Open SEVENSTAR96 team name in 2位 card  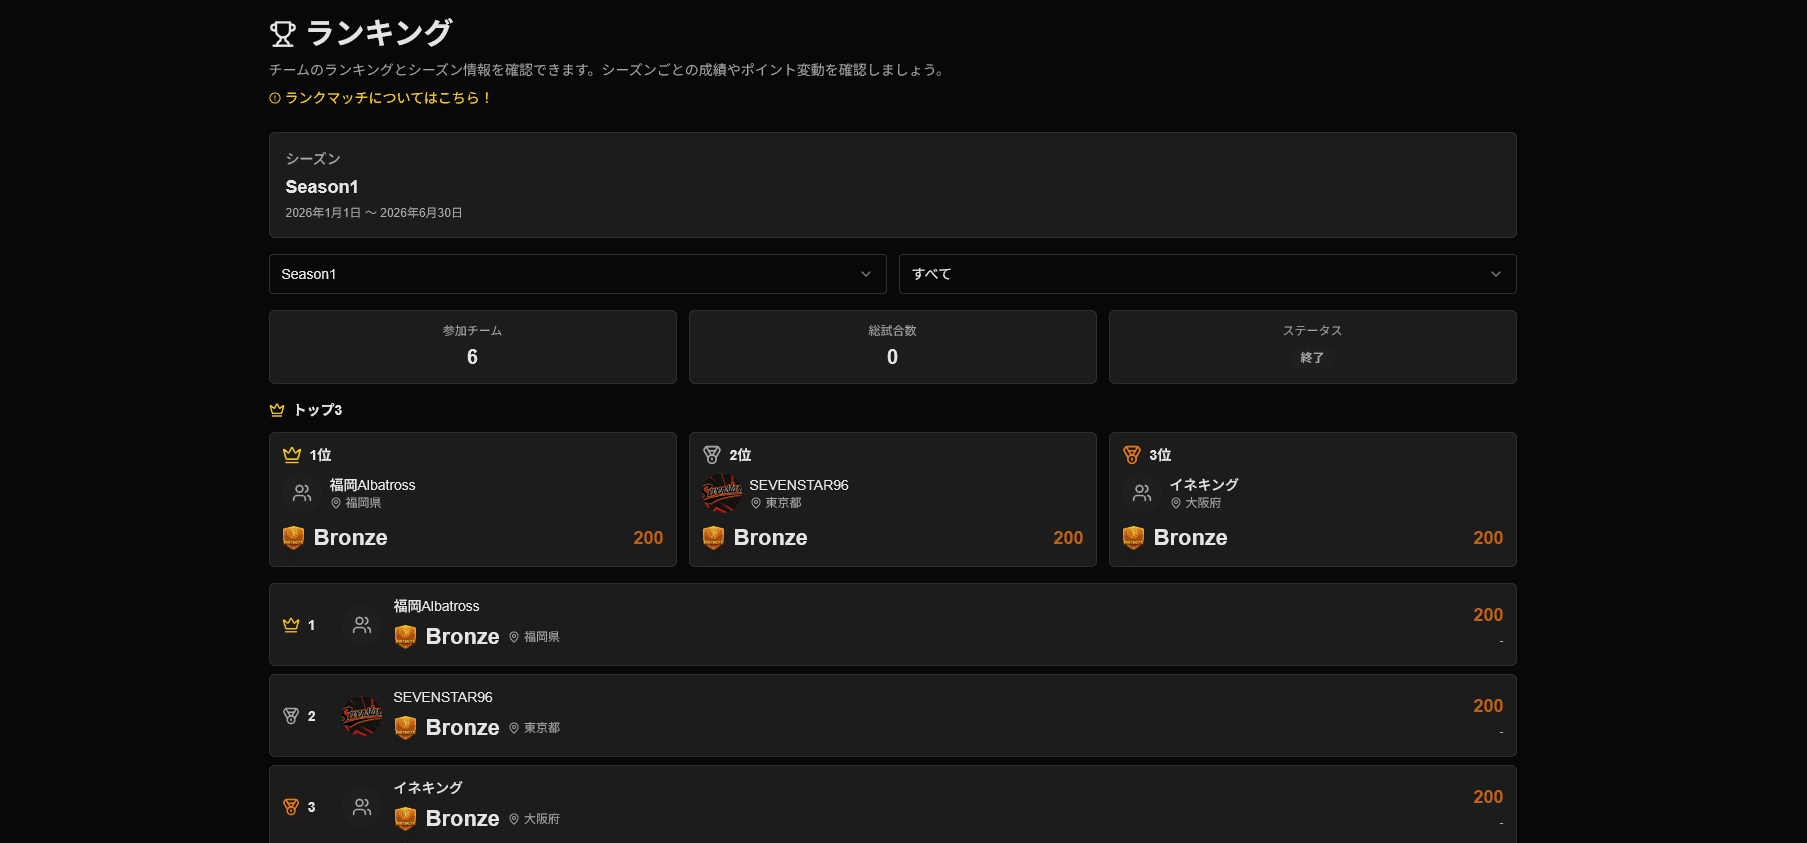[x=799, y=485]
